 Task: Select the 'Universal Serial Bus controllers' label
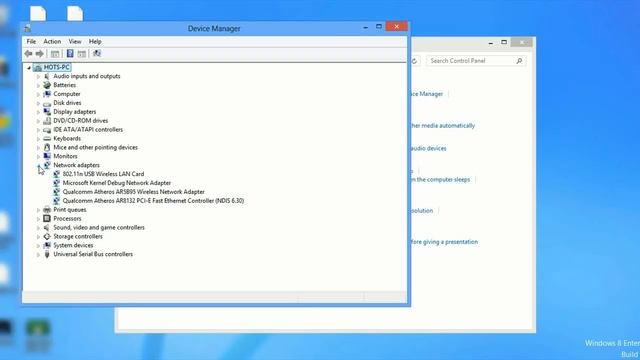pyautogui.click(x=93, y=254)
